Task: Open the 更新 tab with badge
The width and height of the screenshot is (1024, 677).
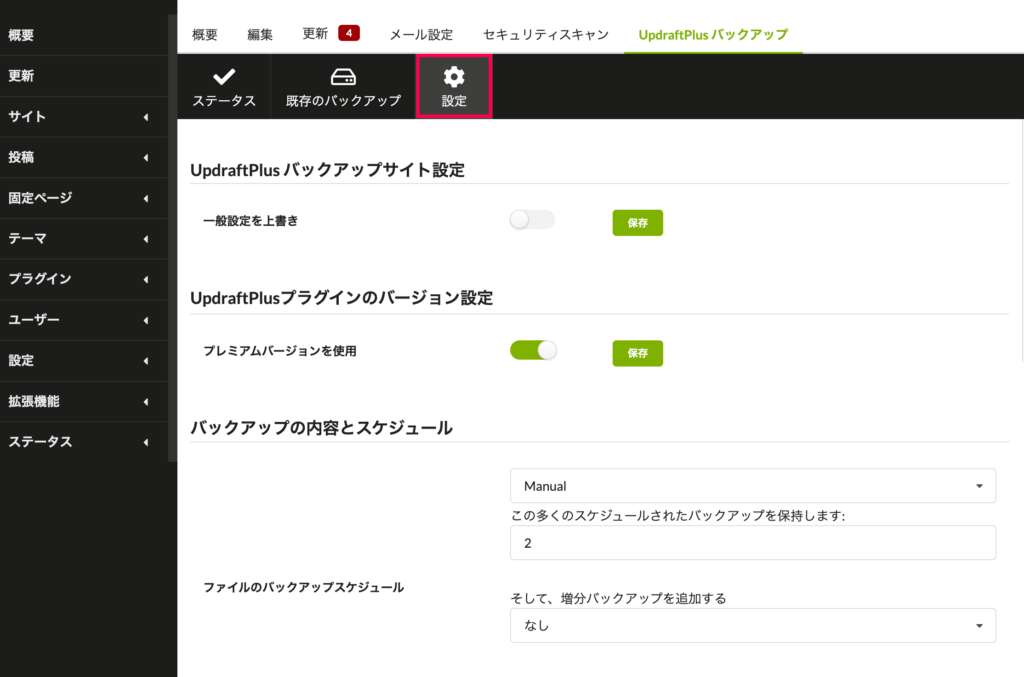Action: tap(330, 34)
